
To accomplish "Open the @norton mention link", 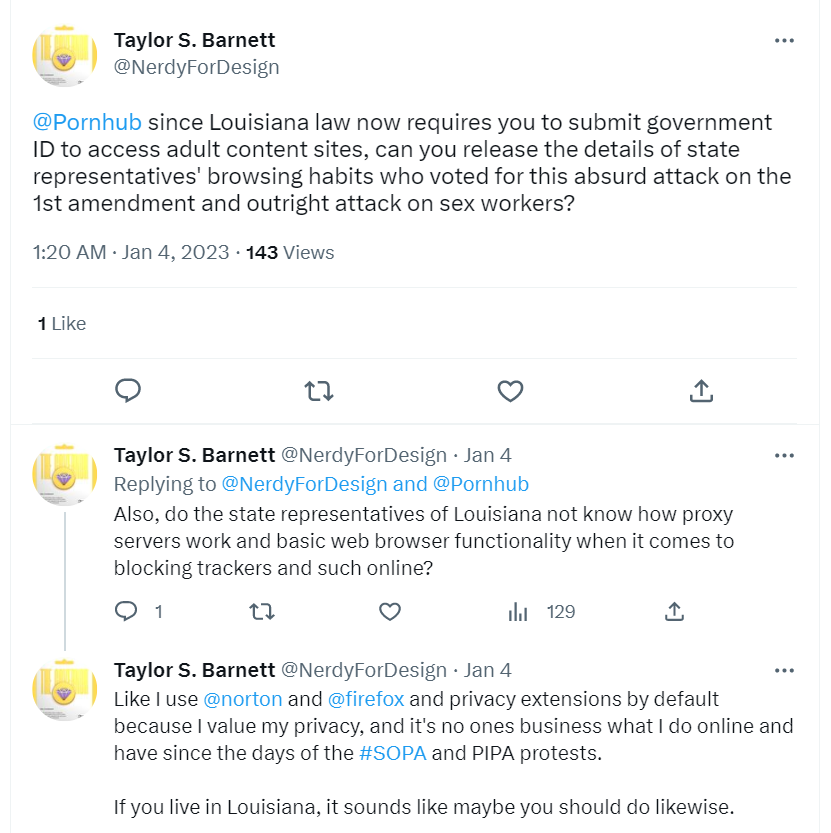I will point(243,699).
